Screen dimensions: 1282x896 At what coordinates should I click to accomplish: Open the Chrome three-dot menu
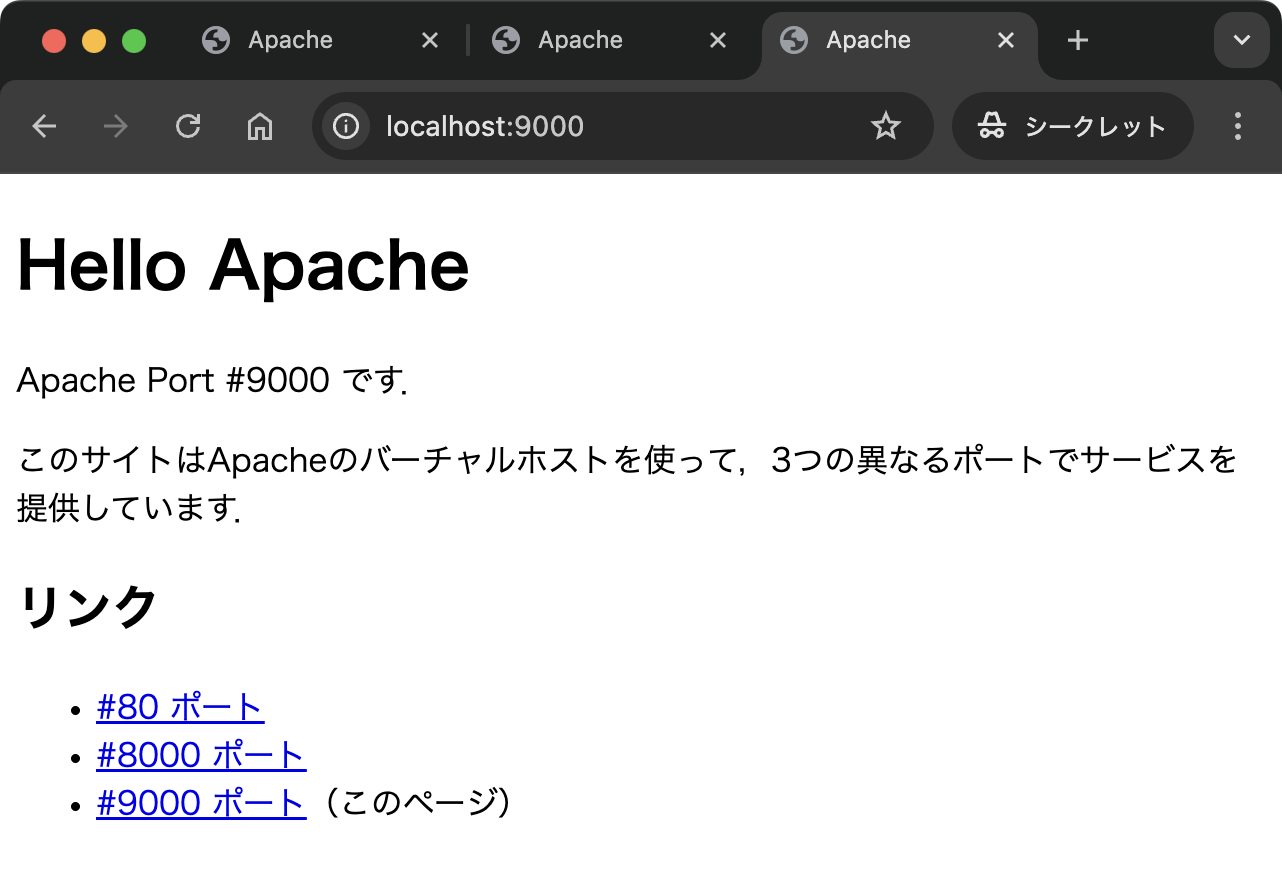[x=1238, y=126]
